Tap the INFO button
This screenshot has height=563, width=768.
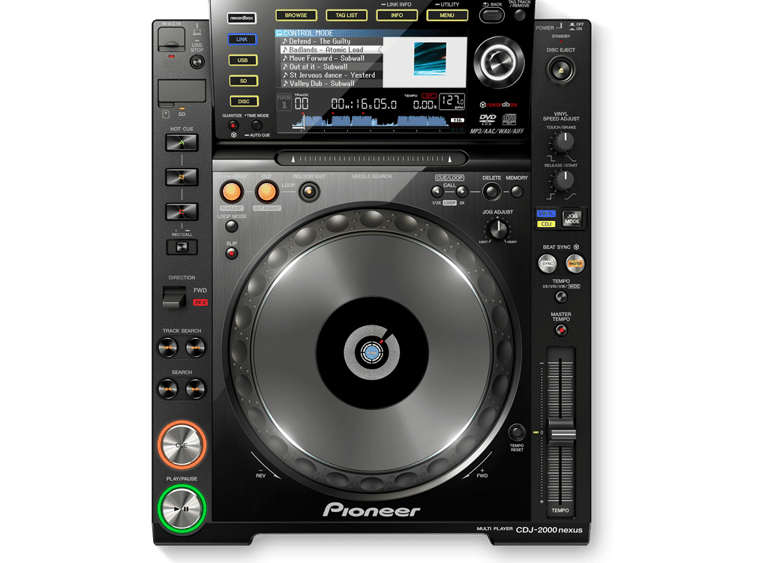(x=397, y=15)
